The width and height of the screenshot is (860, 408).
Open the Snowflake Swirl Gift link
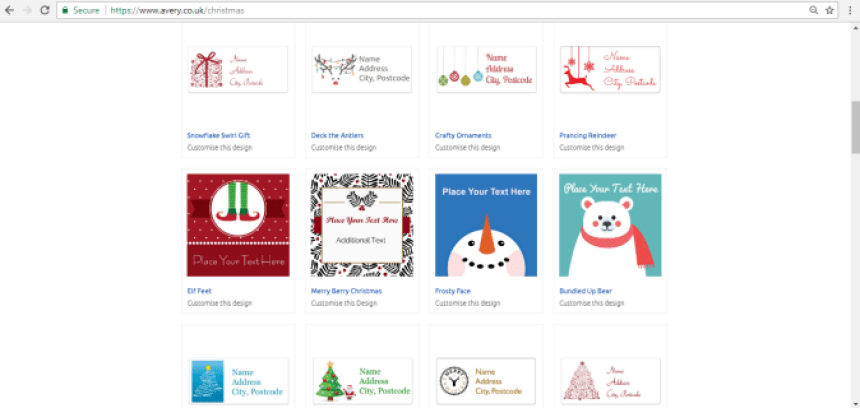click(218, 135)
